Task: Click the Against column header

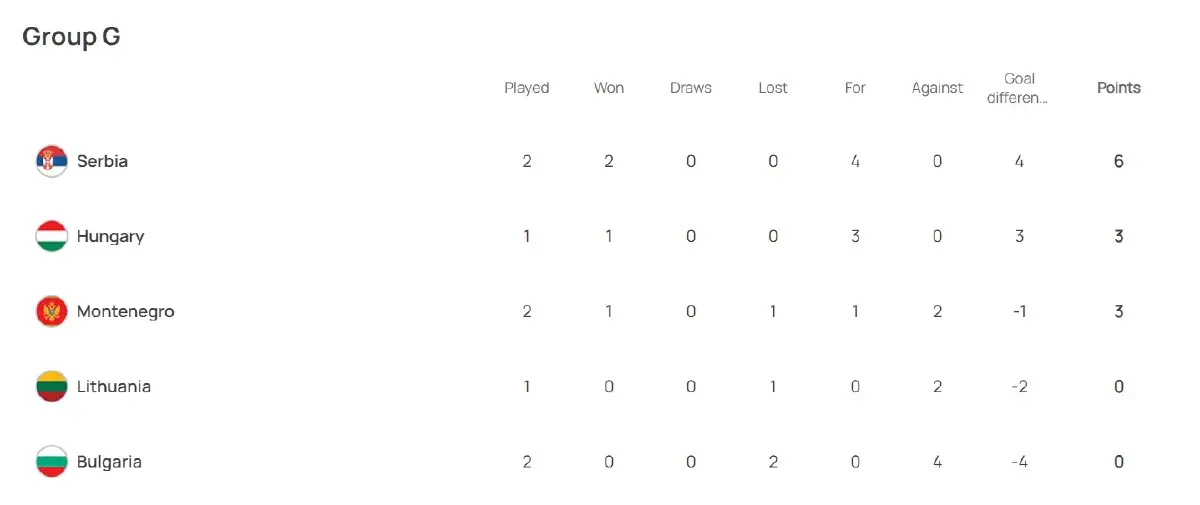Action: pos(937,88)
